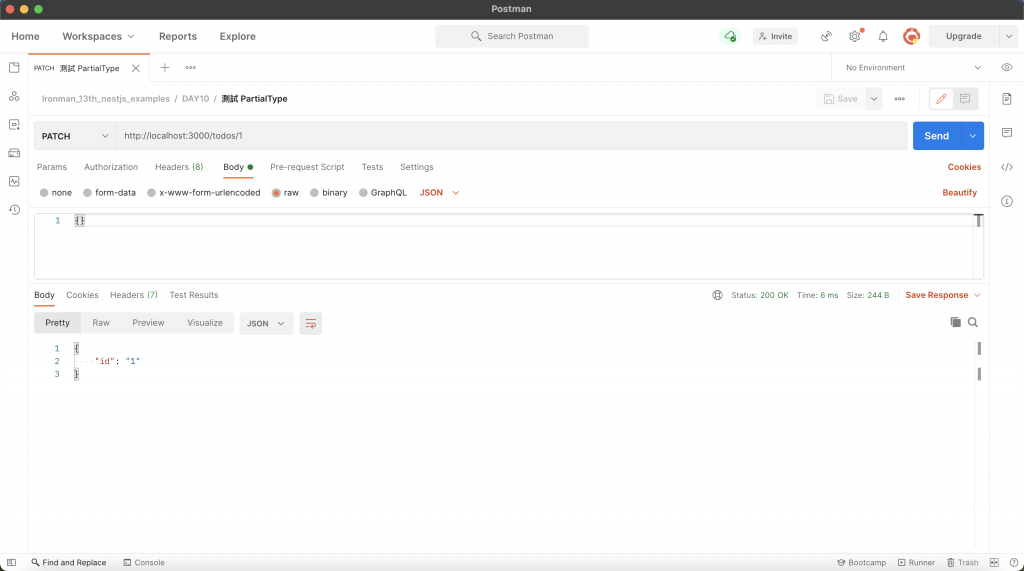The height and width of the screenshot is (571, 1024).
Task: Open the Monitors sidebar icon
Action: click(x=14, y=181)
